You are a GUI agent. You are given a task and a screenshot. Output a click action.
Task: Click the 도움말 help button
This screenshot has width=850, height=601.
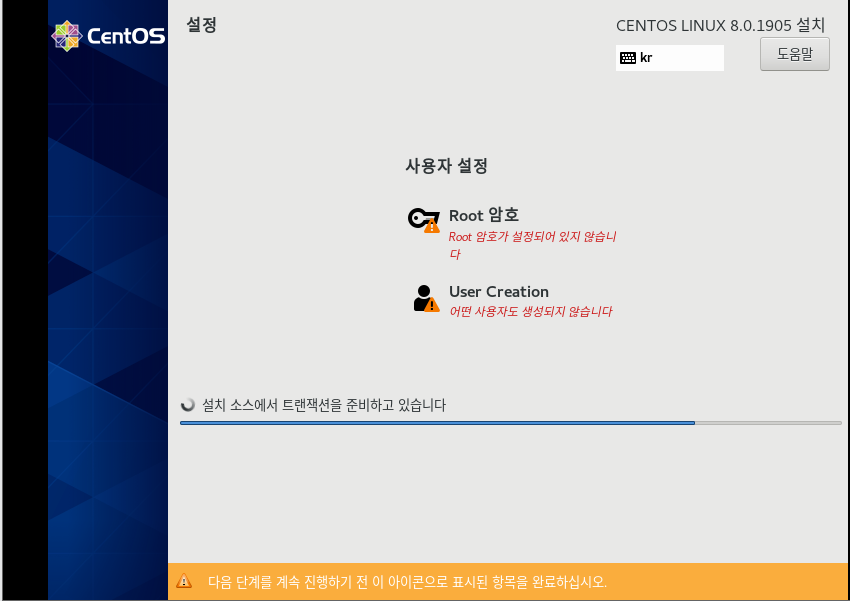pyautogui.click(x=795, y=54)
